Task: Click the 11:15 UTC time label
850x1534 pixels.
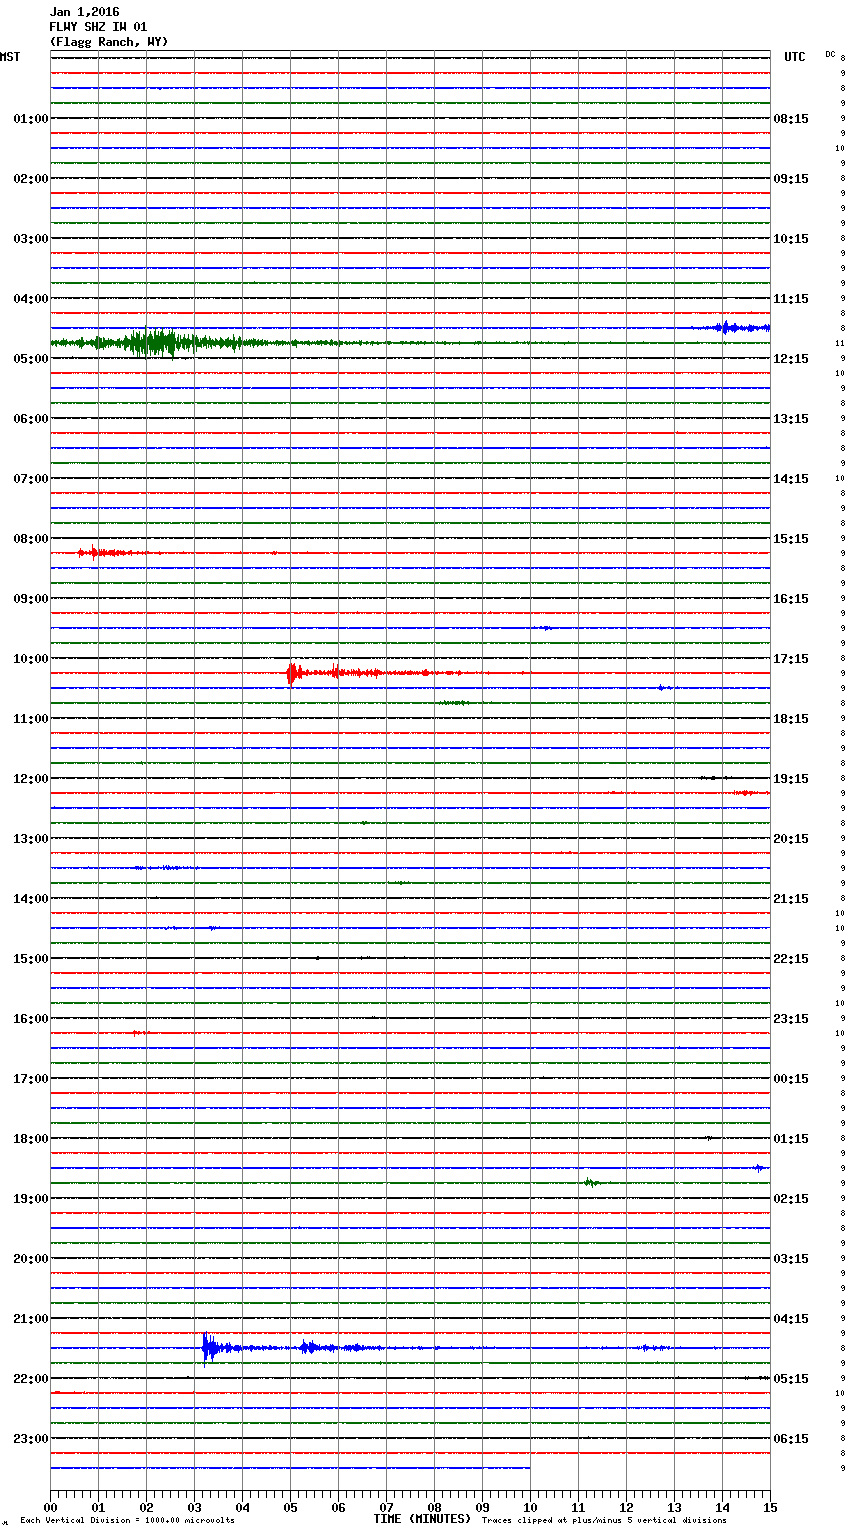Action: click(791, 299)
